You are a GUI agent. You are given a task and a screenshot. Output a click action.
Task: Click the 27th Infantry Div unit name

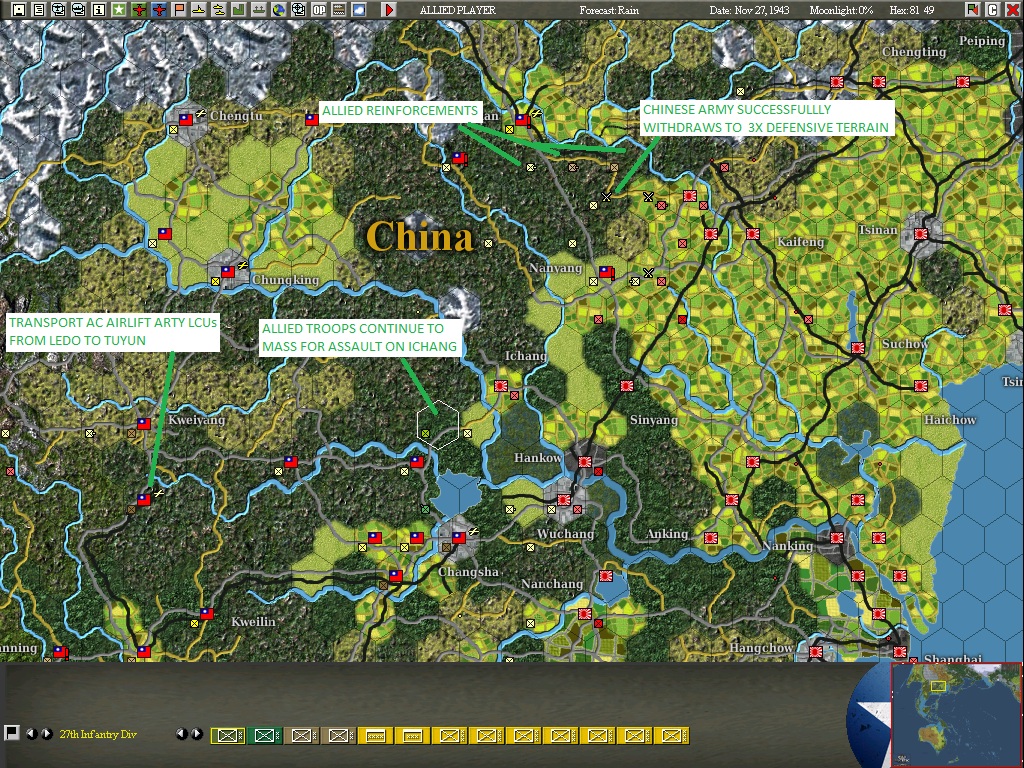pyautogui.click(x=98, y=734)
